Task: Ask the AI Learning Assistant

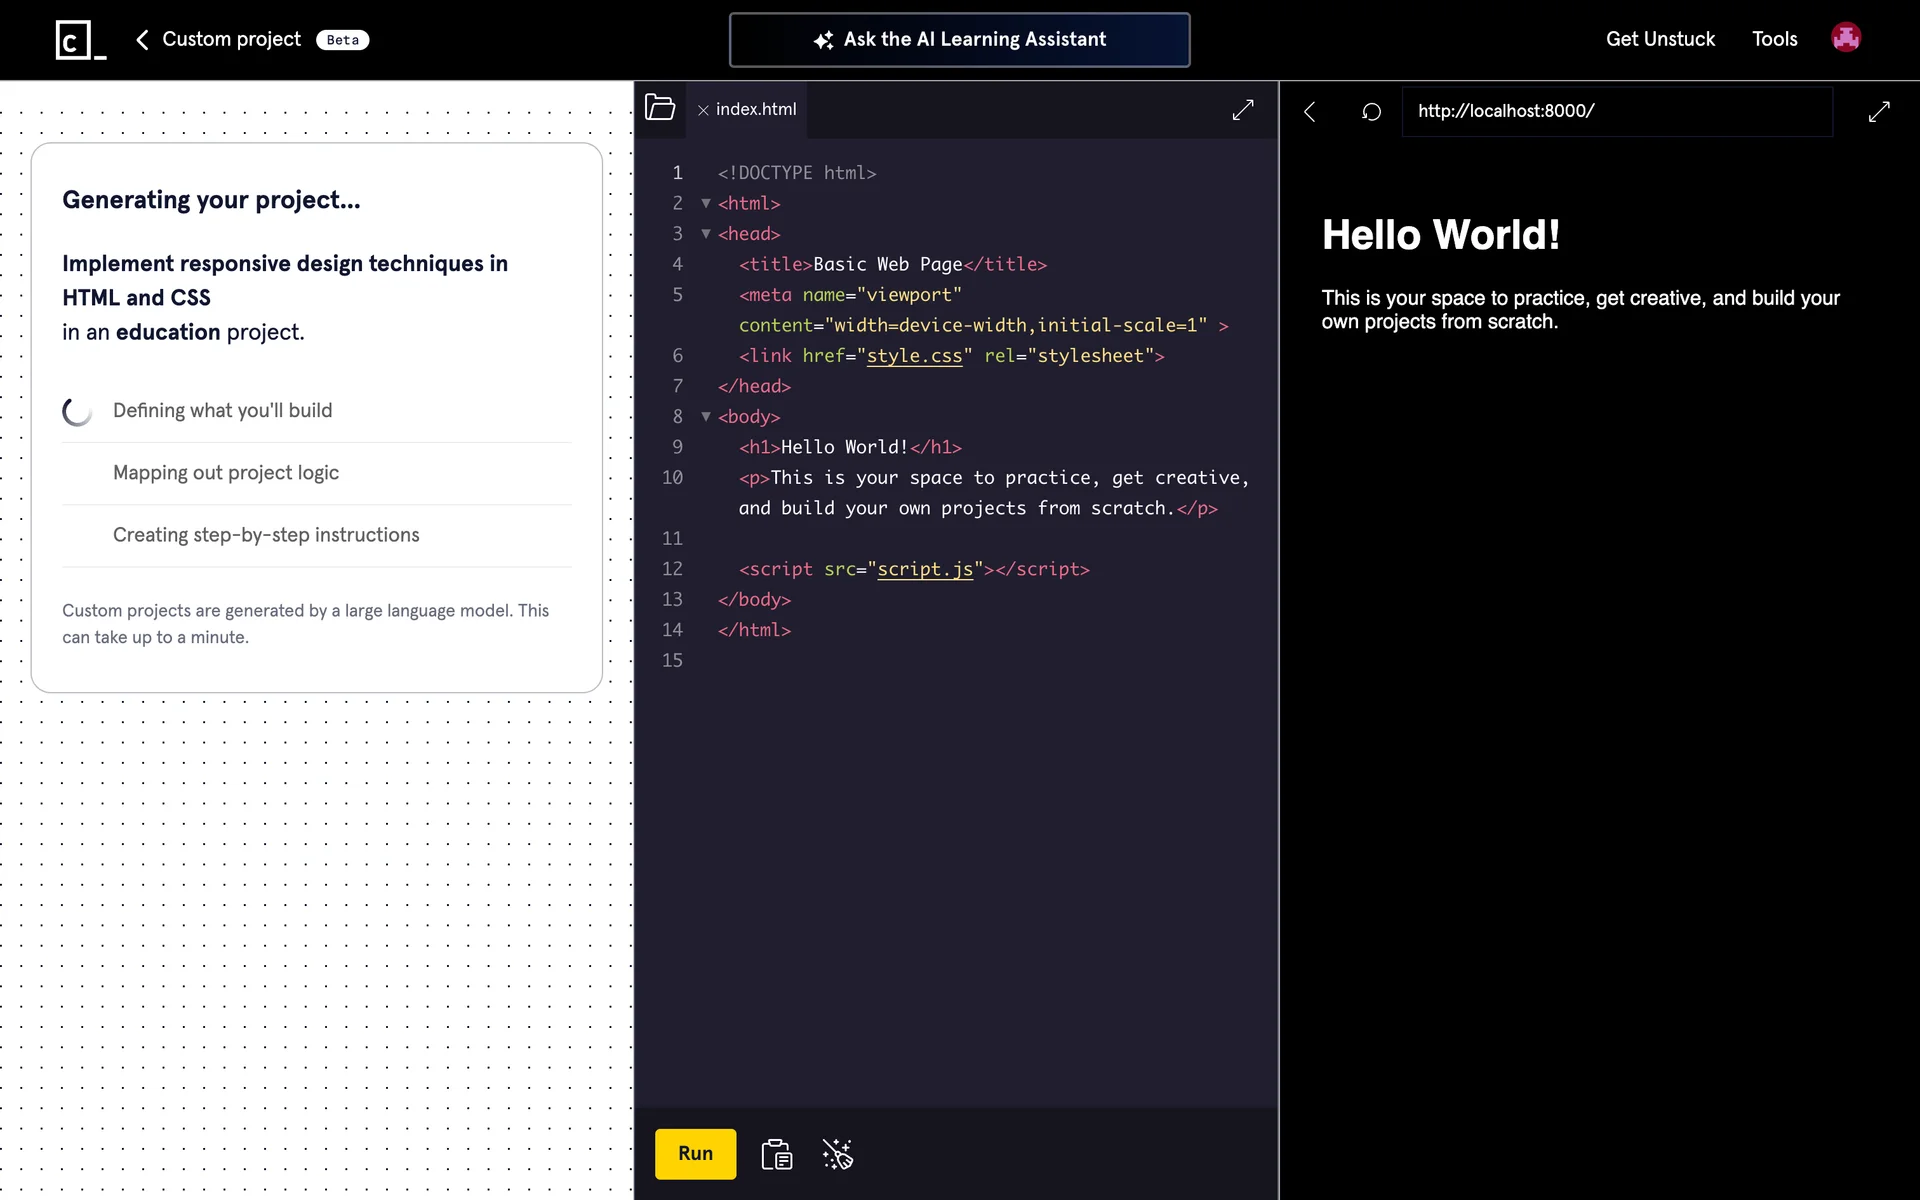Action: click(959, 40)
